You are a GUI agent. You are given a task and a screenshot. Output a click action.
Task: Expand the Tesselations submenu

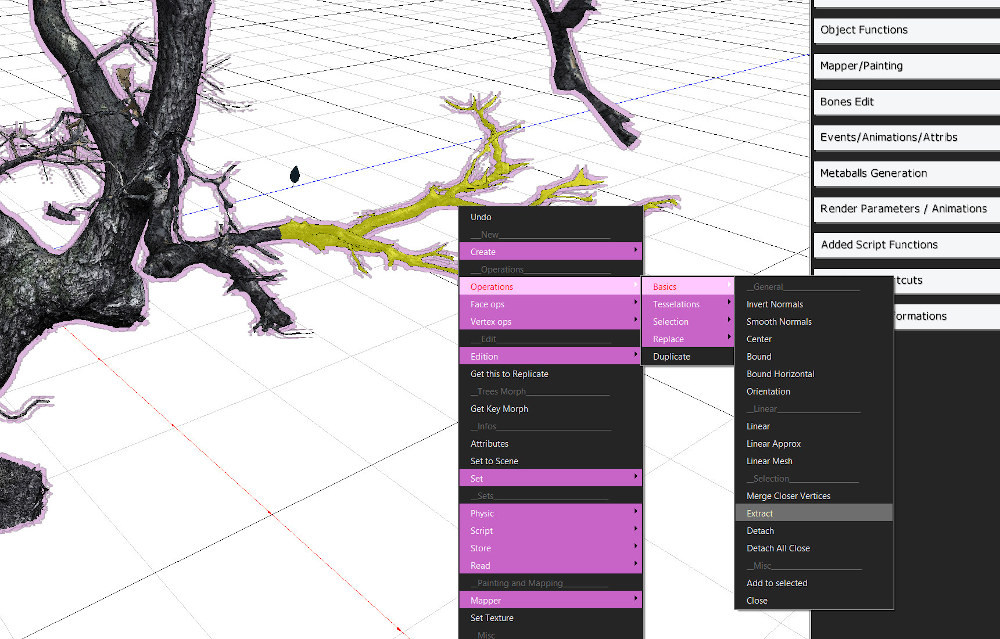click(688, 304)
